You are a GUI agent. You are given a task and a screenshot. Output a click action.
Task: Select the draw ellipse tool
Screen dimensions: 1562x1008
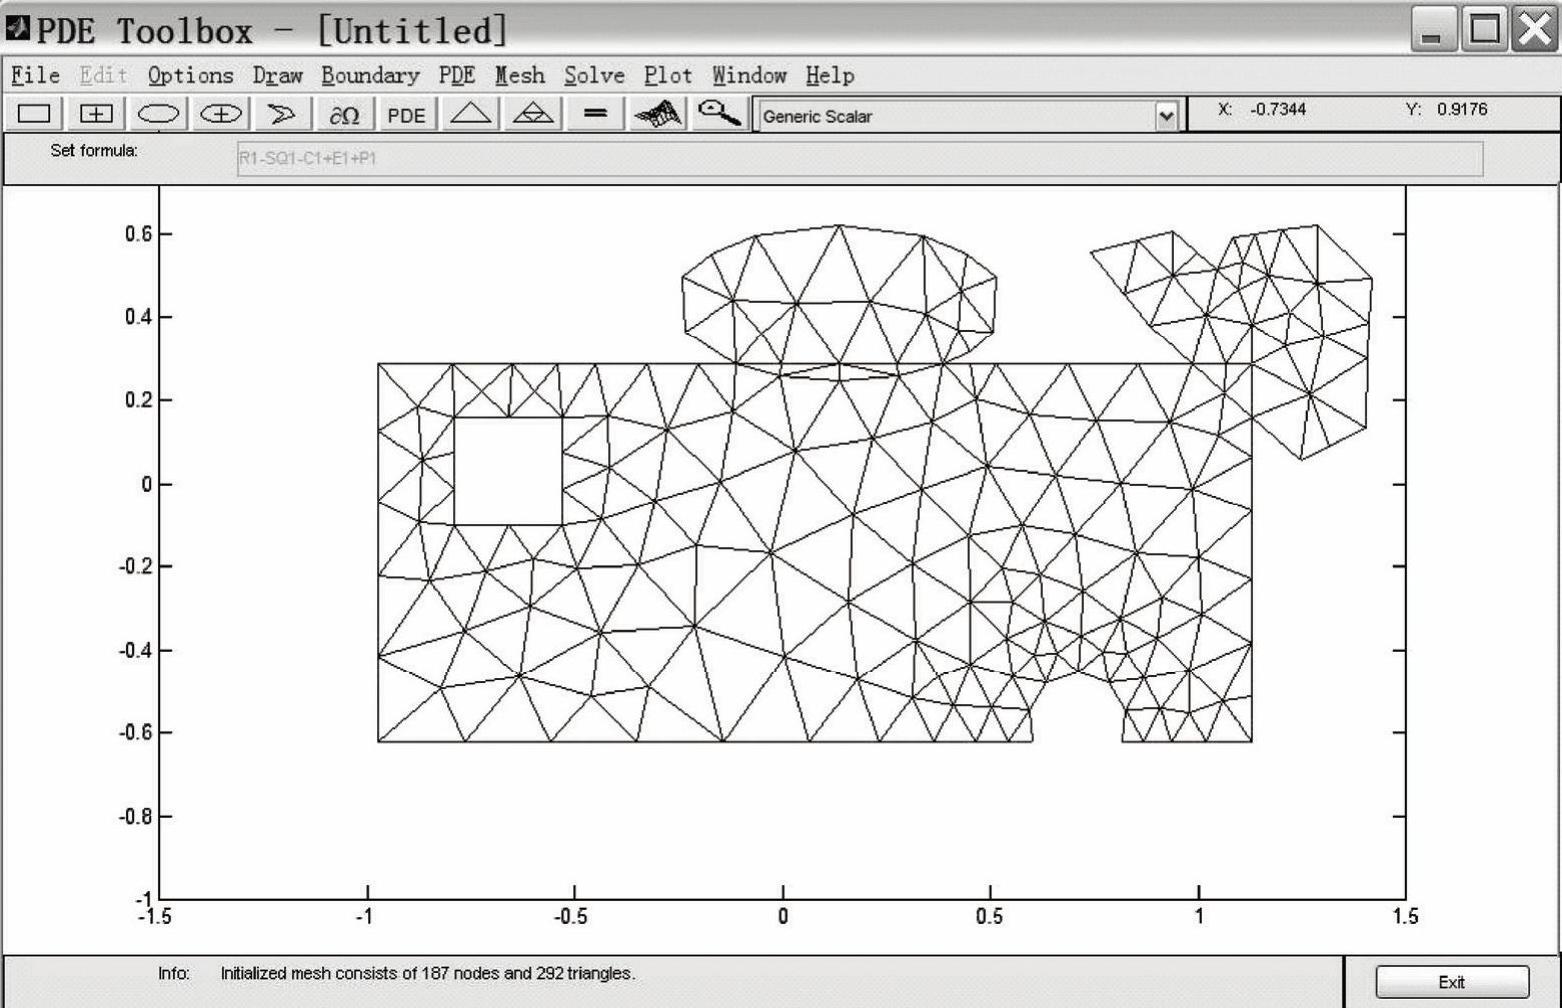(x=158, y=114)
